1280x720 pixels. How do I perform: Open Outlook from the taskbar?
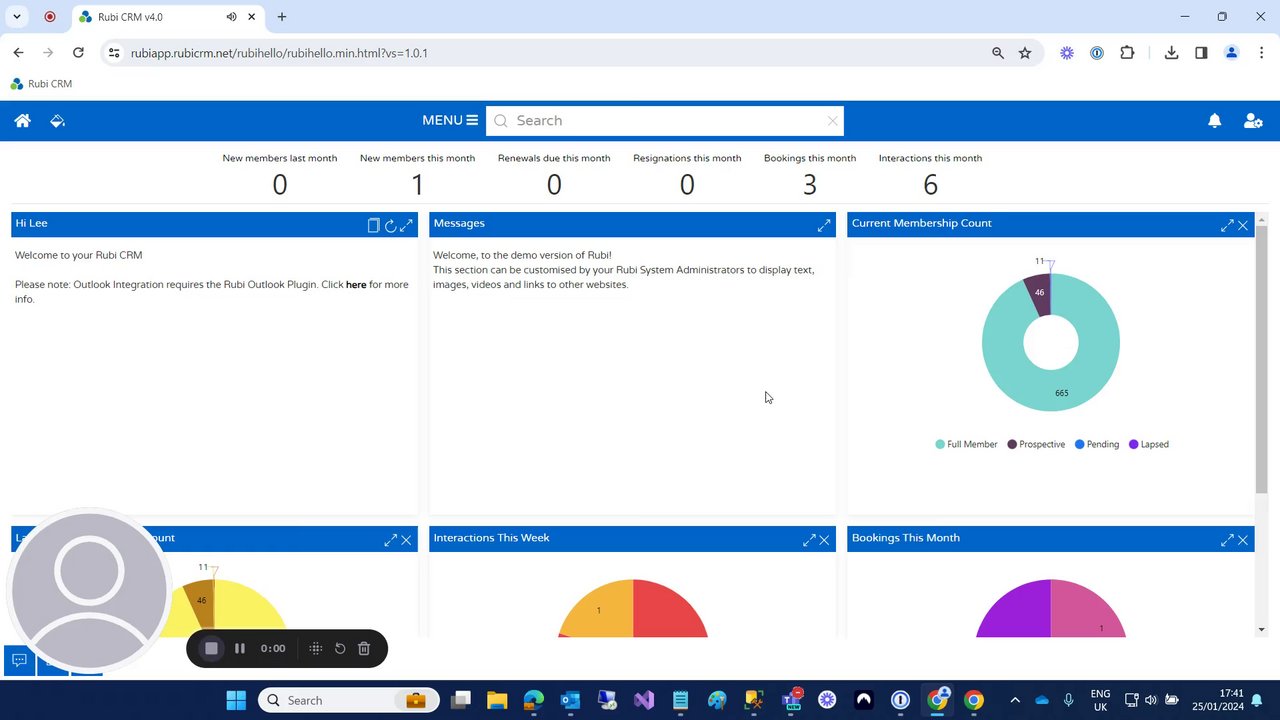tap(570, 700)
